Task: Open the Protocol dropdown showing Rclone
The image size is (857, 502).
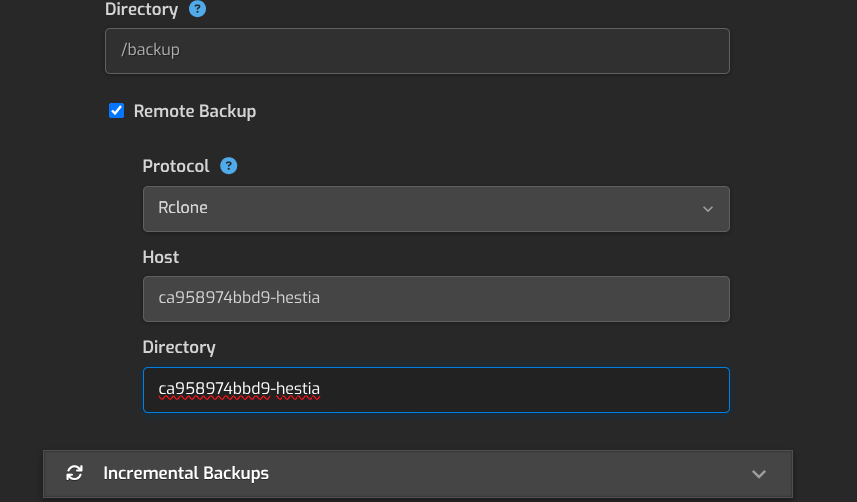Action: 436,209
